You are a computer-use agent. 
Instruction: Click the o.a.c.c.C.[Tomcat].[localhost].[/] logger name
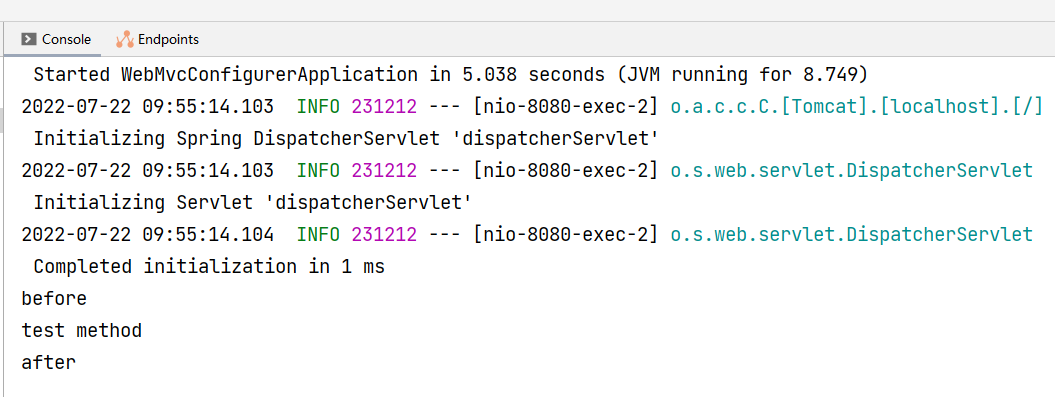click(857, 106)
